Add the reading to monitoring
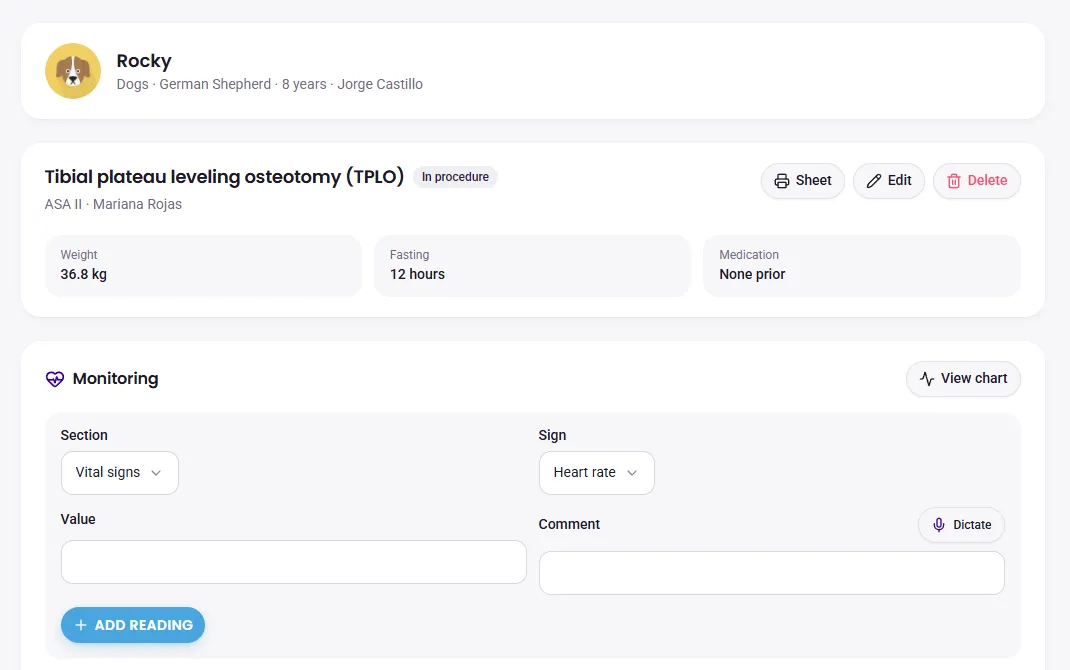1070x670 pixels. (x=132, y=625)
